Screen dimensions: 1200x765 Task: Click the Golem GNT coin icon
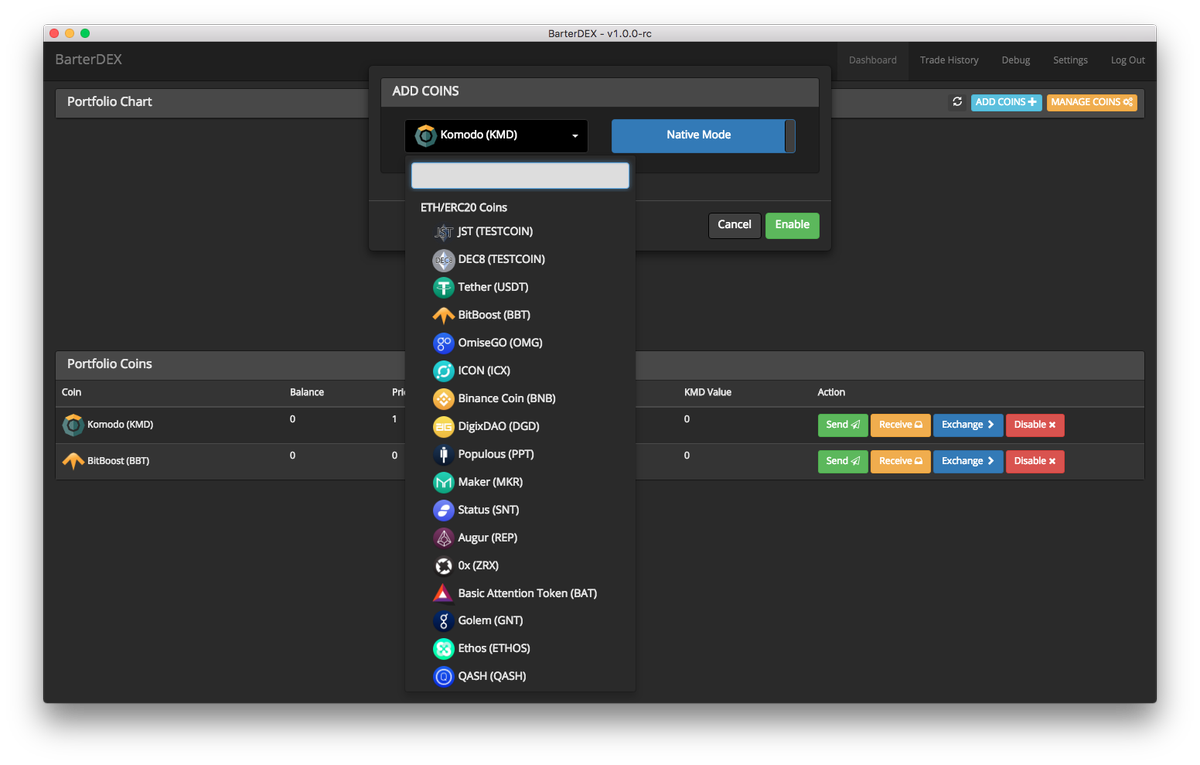pos(443,621)
